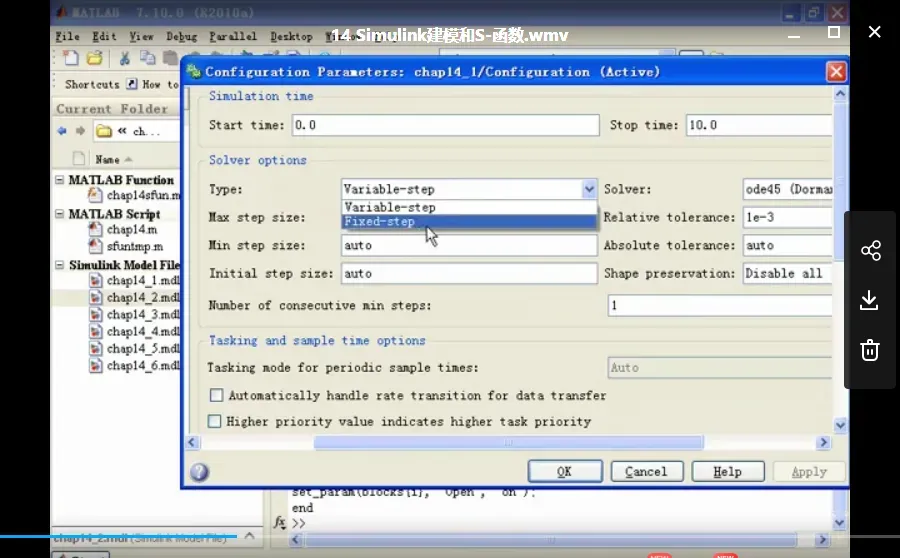900x558 pixels.
Task: Click the fx function browser icon
Action: tap(280, 522)
